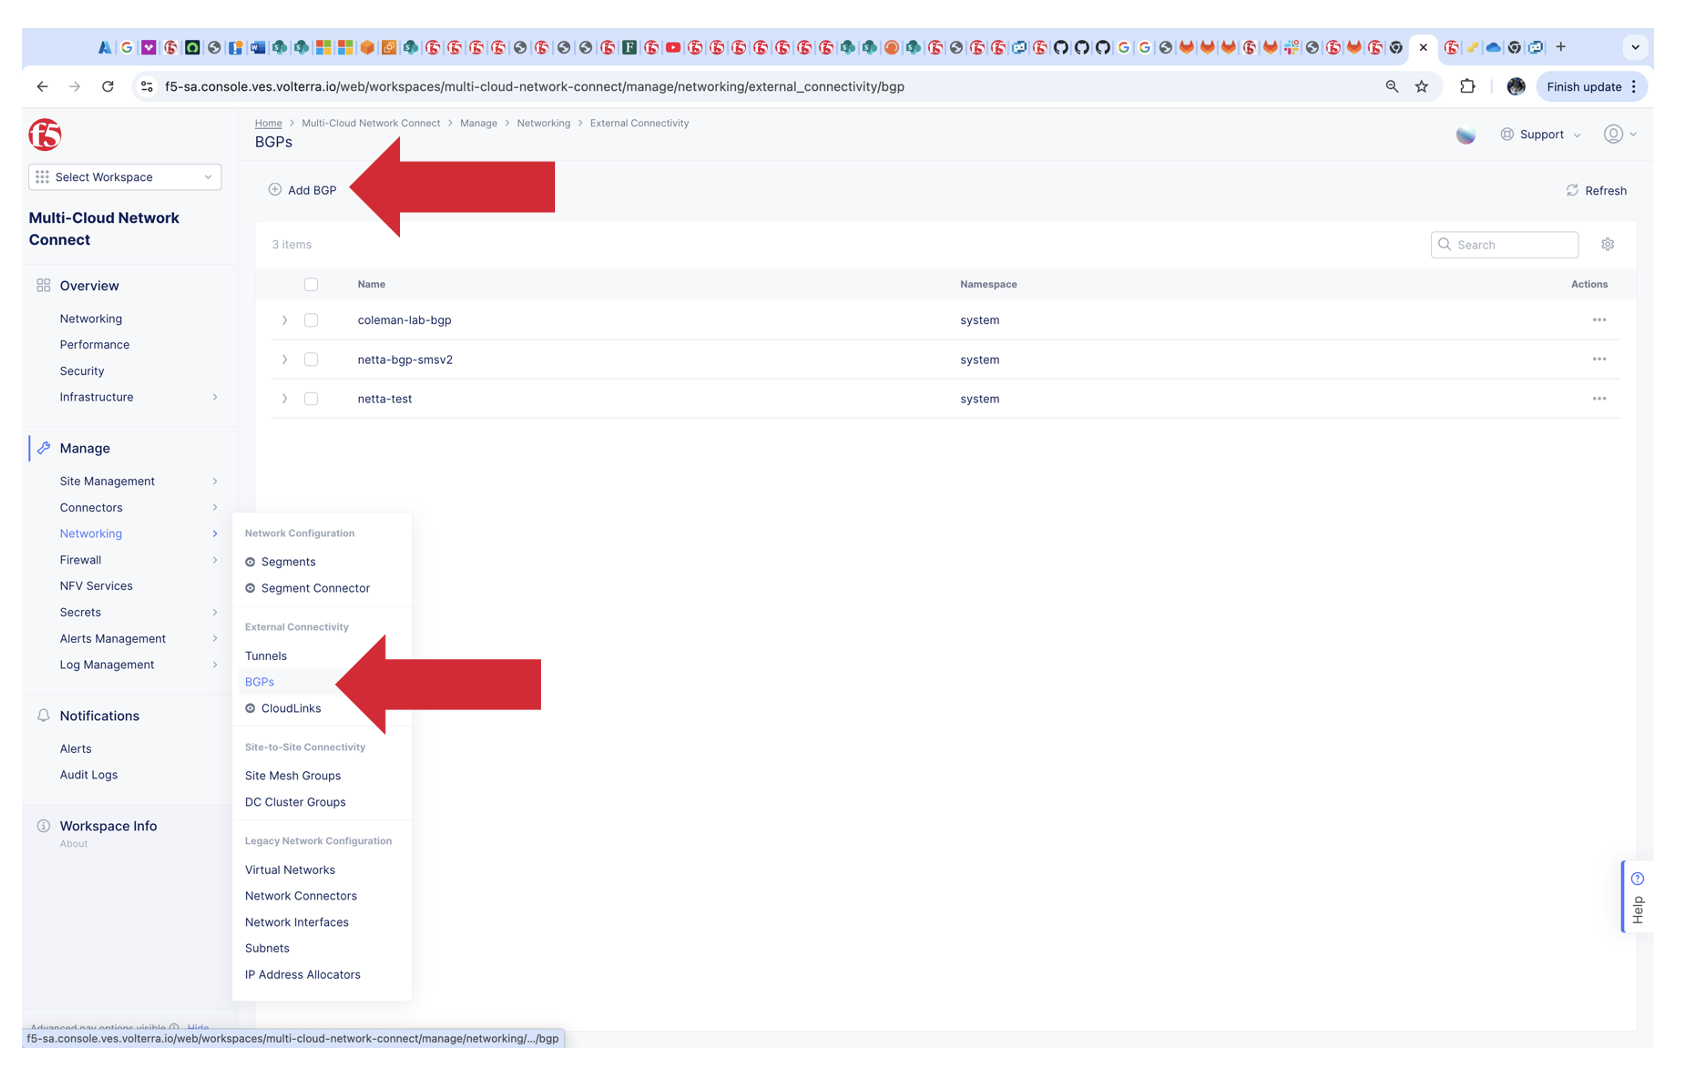1694x1086 pixels.
Task: Open browser extensions puzzle icon
Action: 1467,86
